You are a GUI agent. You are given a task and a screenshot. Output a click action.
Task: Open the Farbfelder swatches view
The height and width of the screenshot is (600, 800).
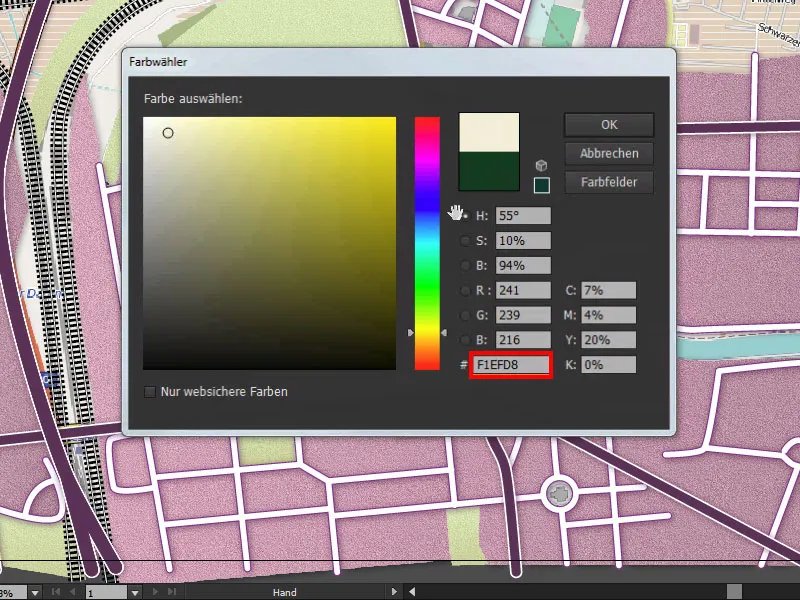pyautogui.click(x=609, y=182)
